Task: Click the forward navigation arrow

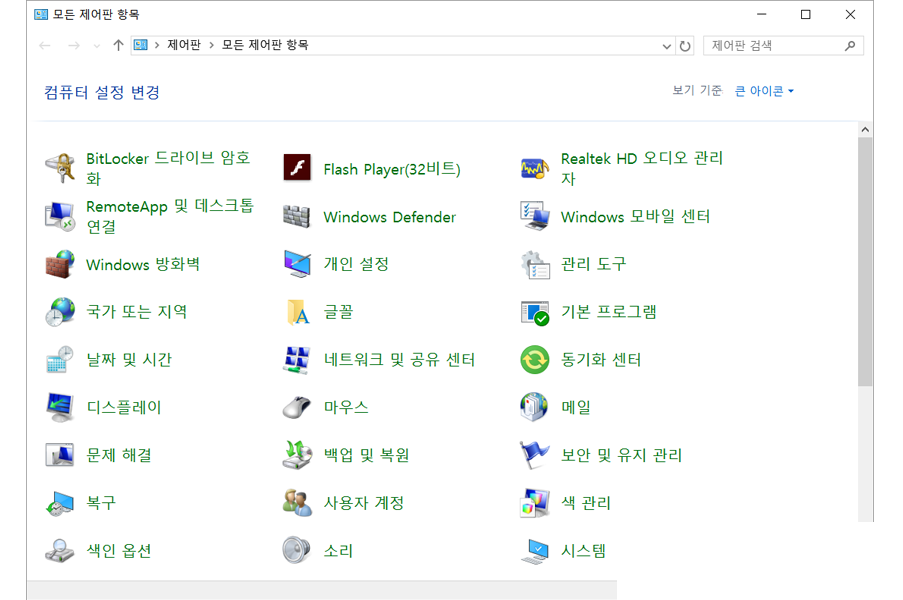Action: point(74,45)
